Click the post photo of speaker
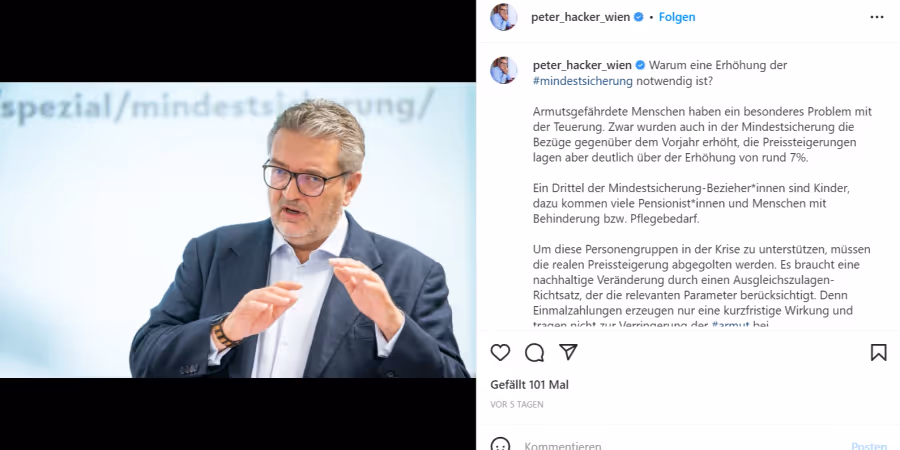The width and height of the screenshot is (900, 450). click(238, 230)
